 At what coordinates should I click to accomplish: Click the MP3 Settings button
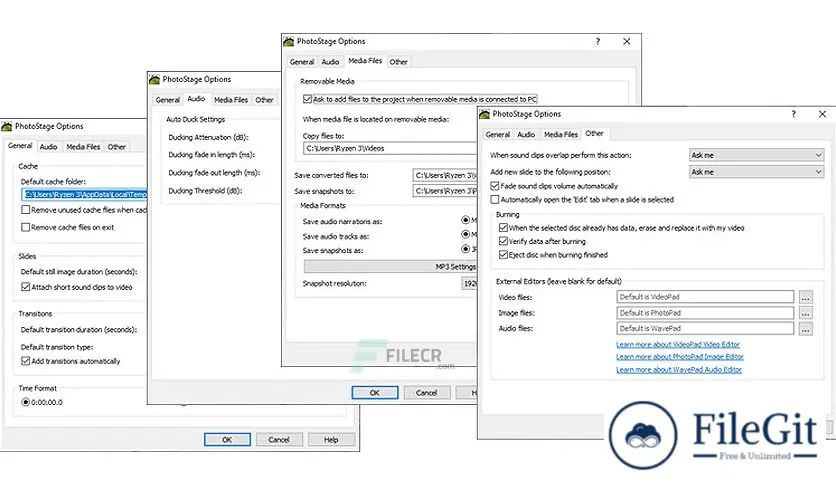[390, 267]
